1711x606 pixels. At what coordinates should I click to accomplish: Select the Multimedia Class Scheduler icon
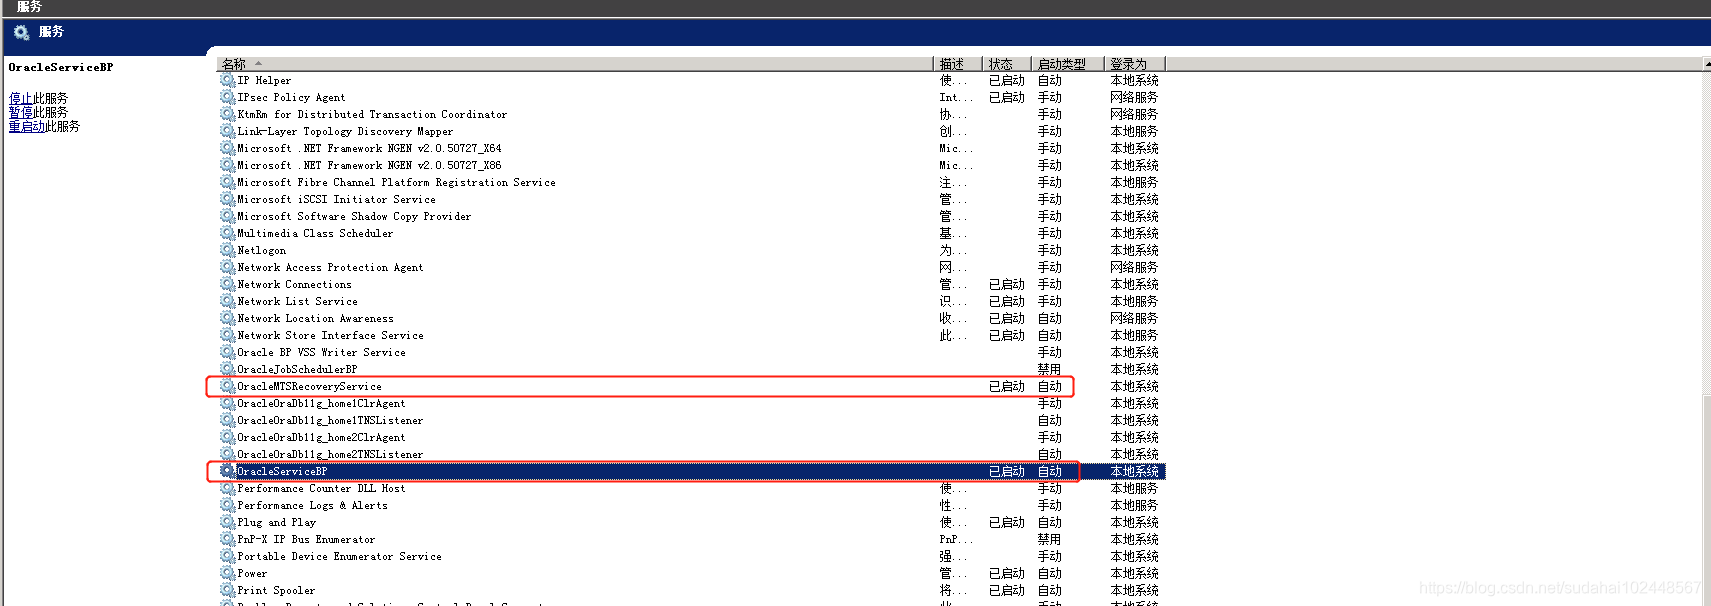coord(228,233)
